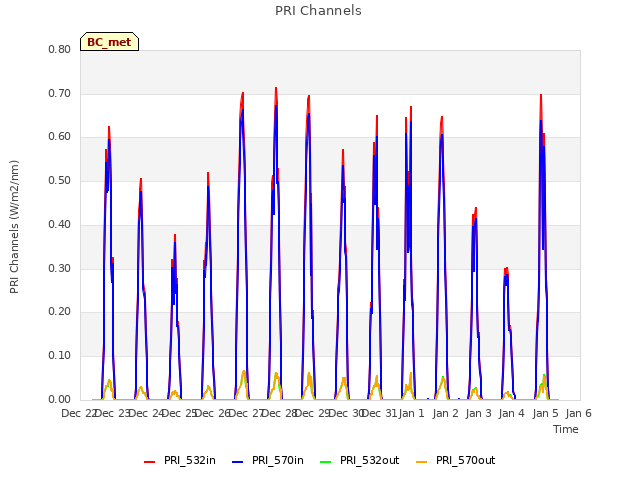Click the 0.30 y-axis tick label
The image size is (640, 480).
(60, 269)
